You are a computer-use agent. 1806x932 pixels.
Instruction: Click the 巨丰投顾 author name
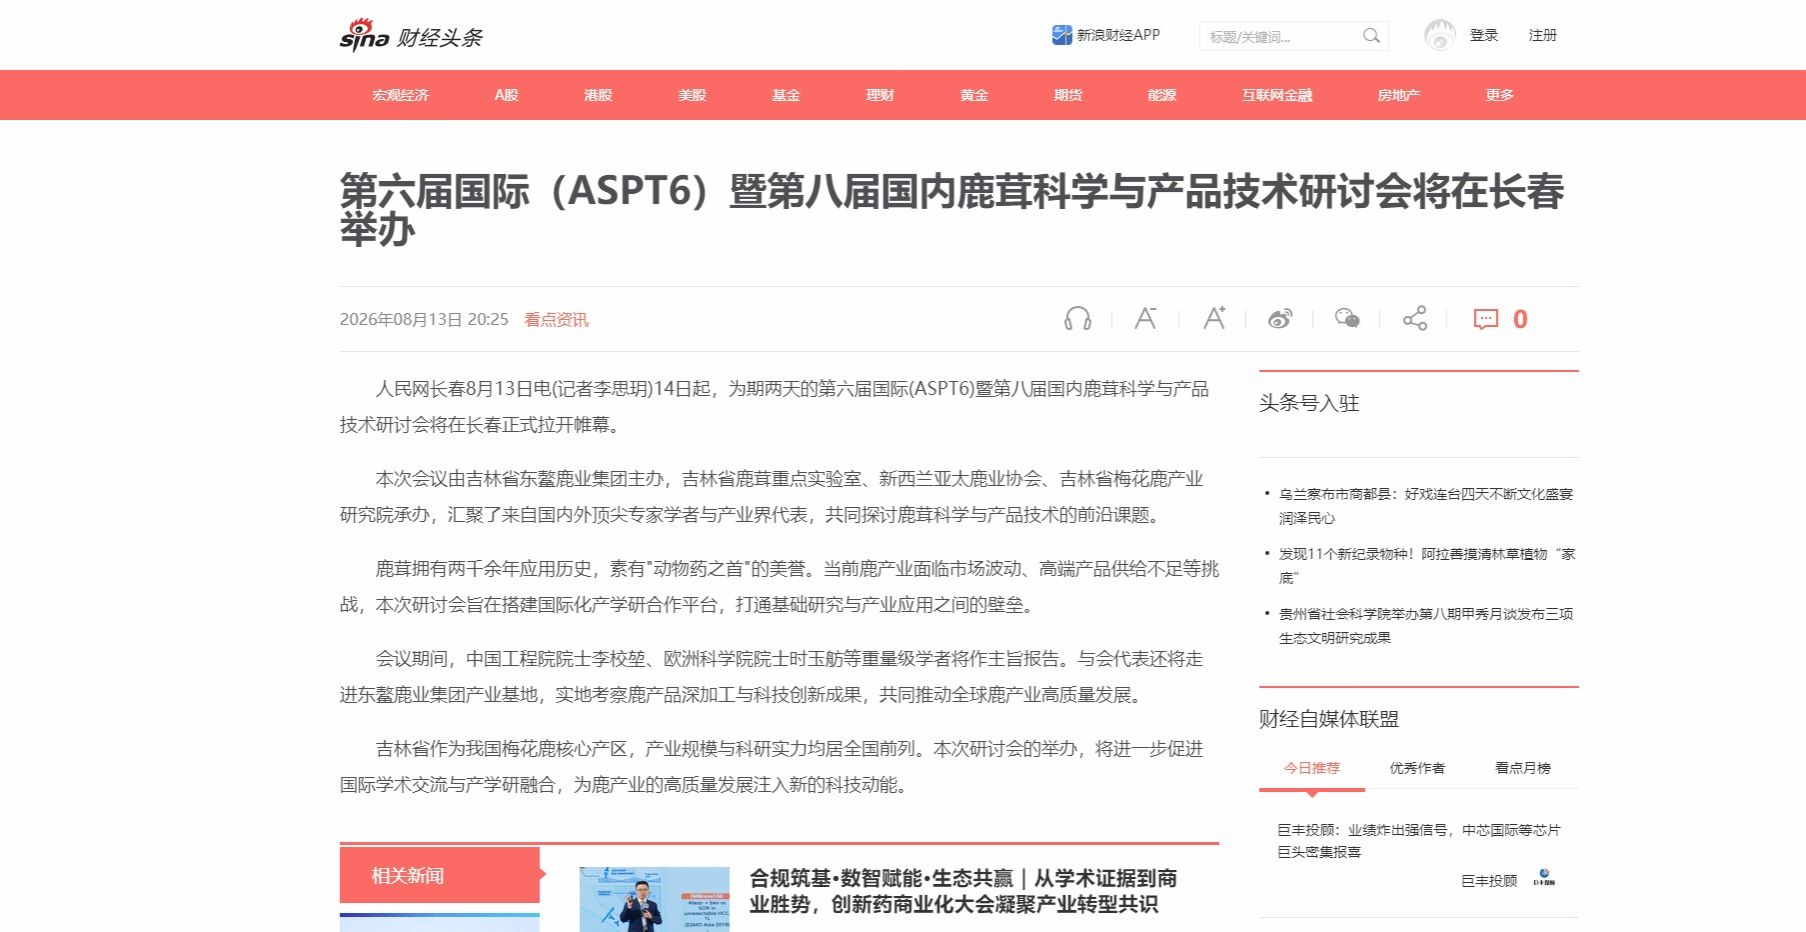coord(1489,881)
